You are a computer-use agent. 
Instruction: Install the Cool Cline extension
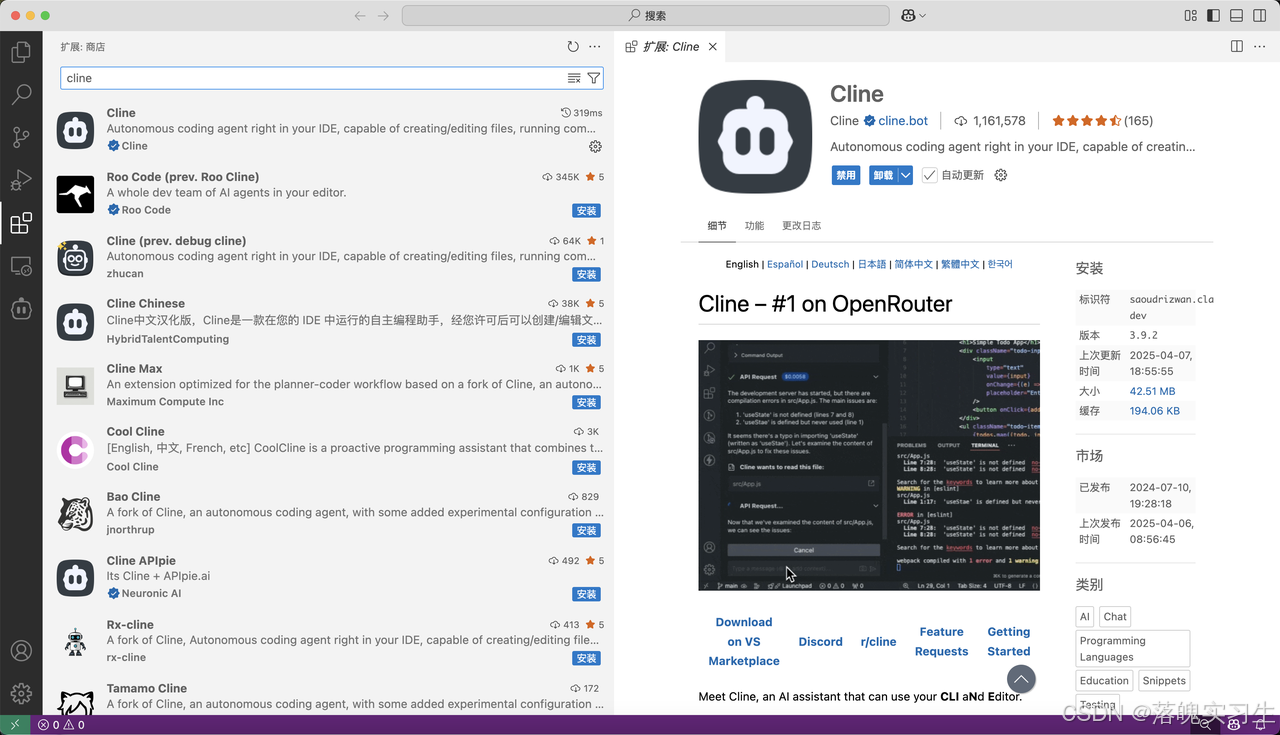(587, 468)
